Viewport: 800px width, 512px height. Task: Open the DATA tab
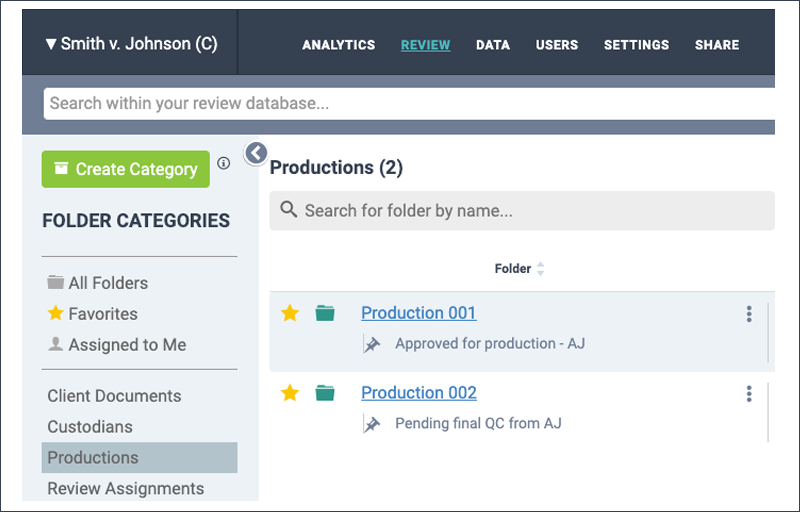tap(493, 45)
